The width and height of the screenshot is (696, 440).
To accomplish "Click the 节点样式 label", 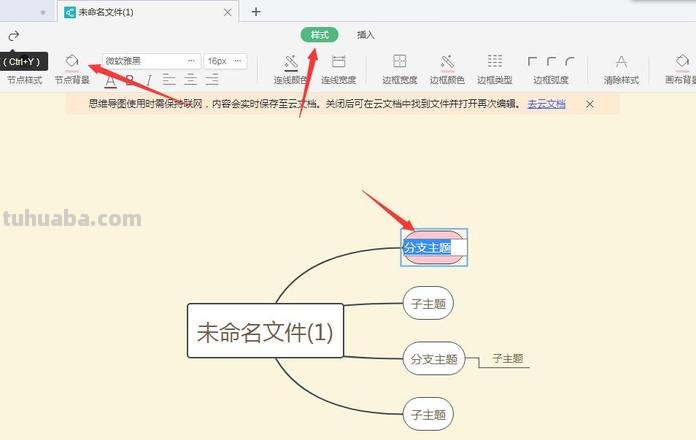I will coord(24,80).
